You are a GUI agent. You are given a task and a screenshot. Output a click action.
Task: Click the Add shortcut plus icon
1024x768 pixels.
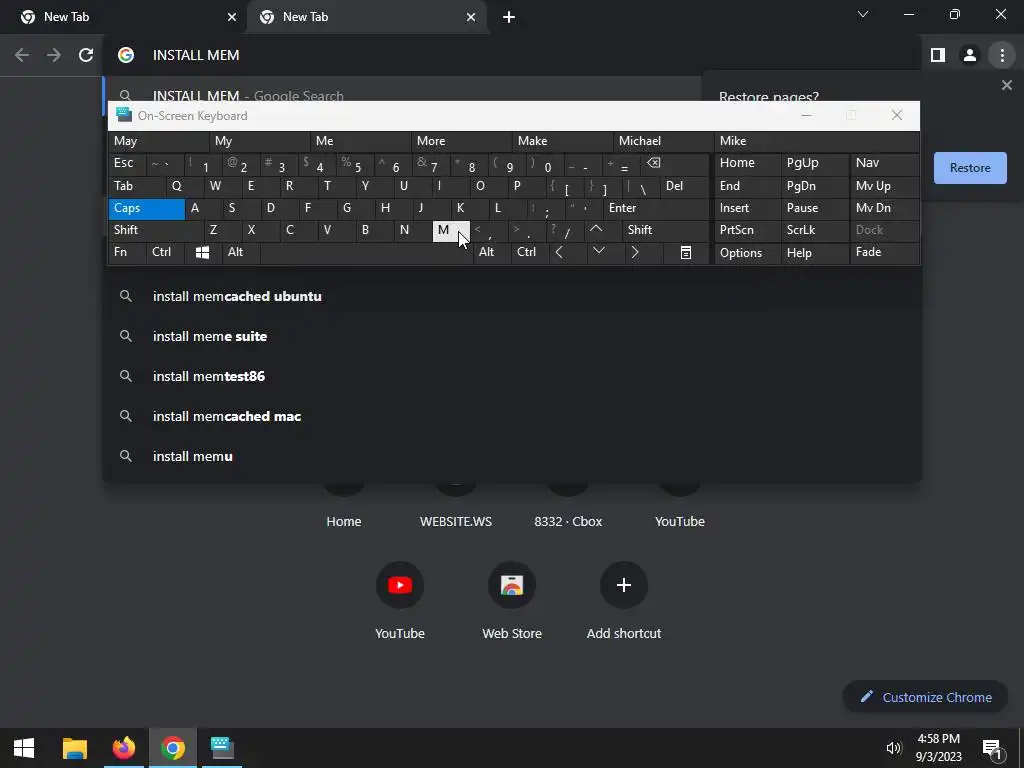(x=624, y=585)
